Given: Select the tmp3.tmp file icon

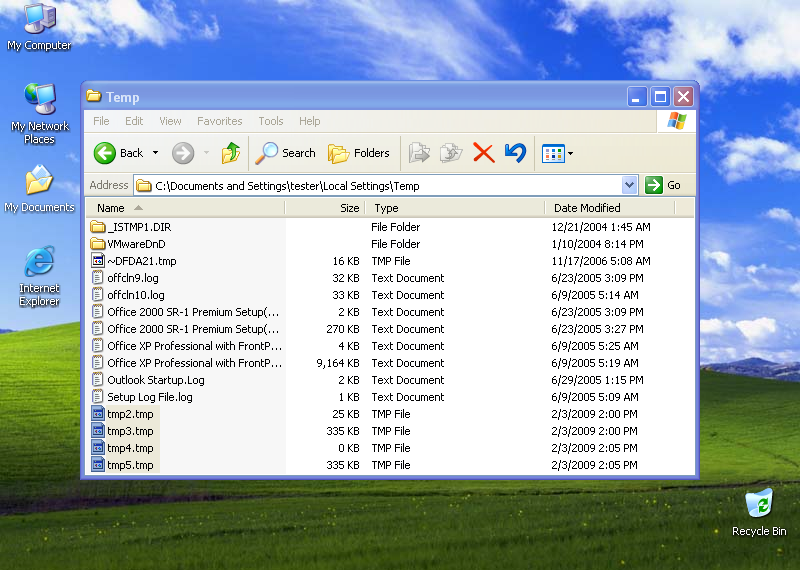Looking at the screenshot, I should (97, 431).
